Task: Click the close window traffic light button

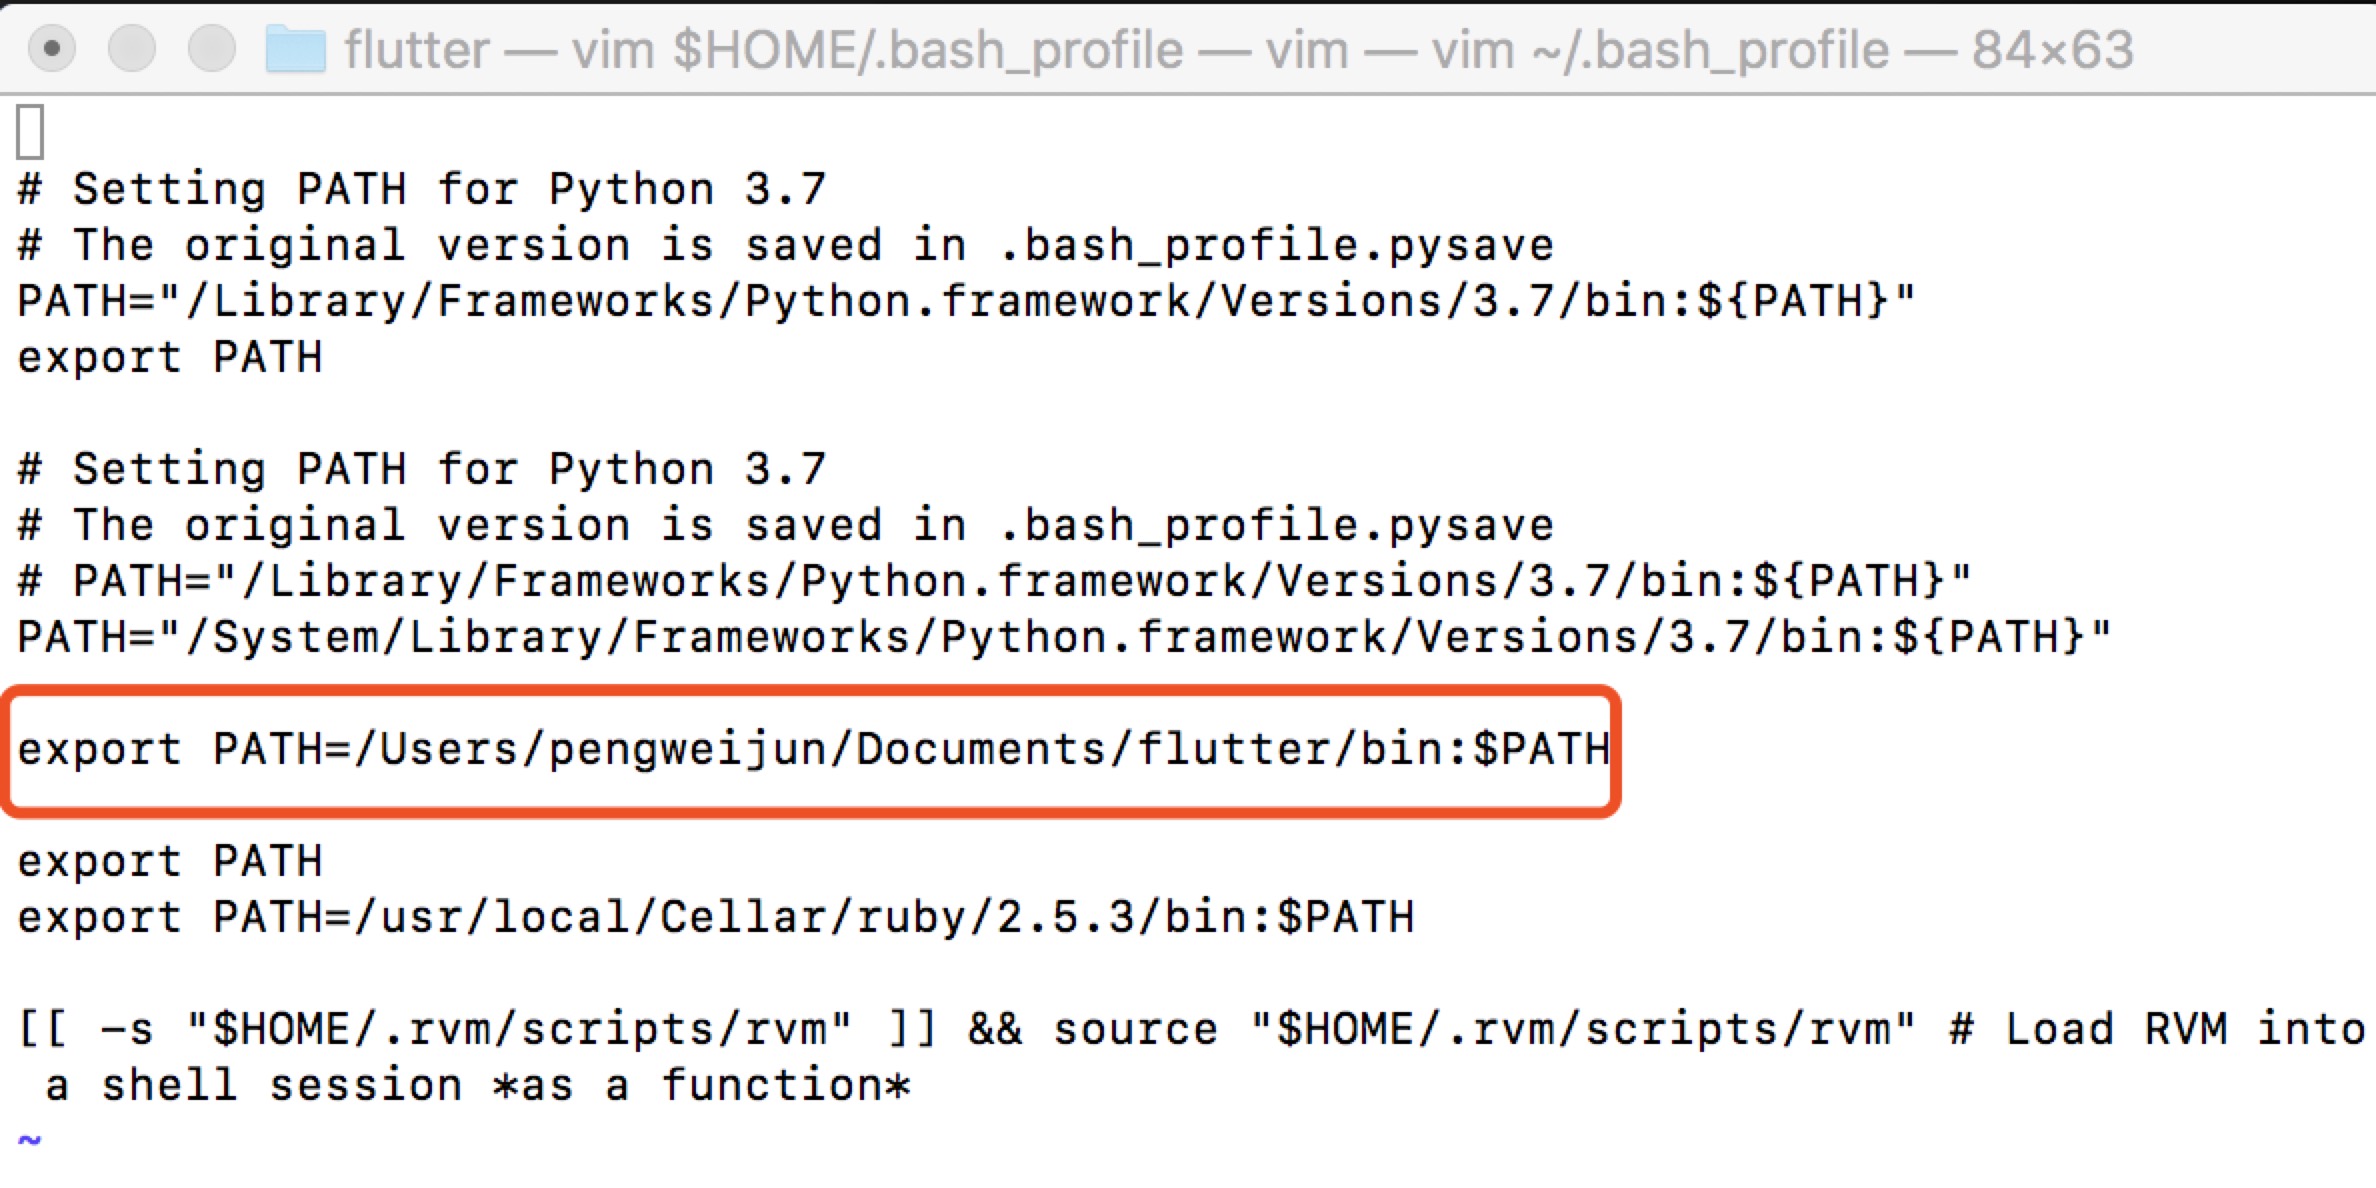Action: [52, 48]
